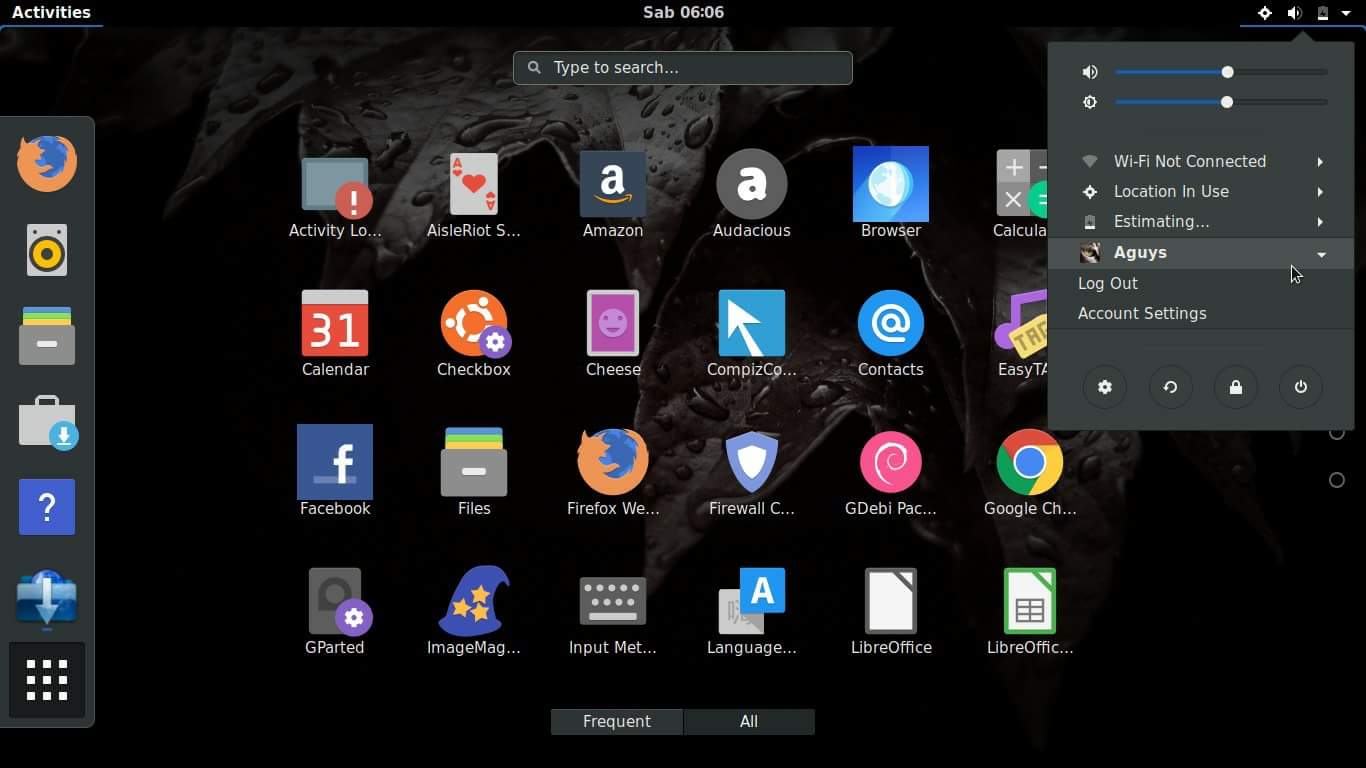
Task: Launch Firefox from the dock
Action: pos(46,163)
